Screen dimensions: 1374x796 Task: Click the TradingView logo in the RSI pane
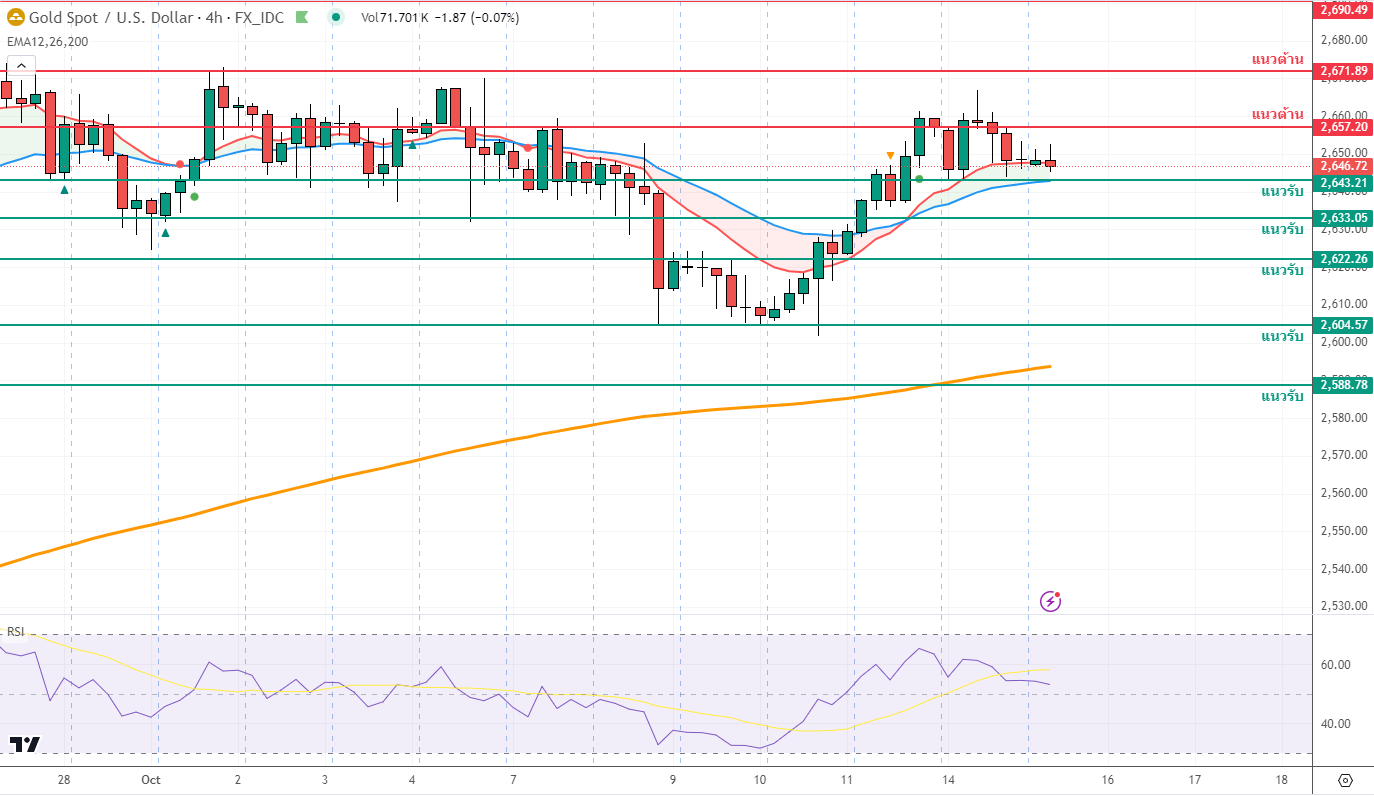click(x=25, y=744)
